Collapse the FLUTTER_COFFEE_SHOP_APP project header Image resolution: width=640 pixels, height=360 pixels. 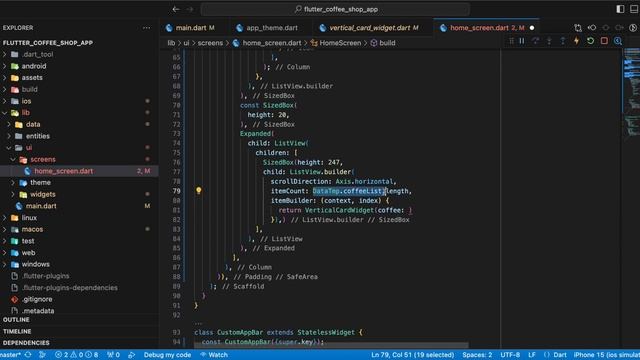(x=48, y=43)
